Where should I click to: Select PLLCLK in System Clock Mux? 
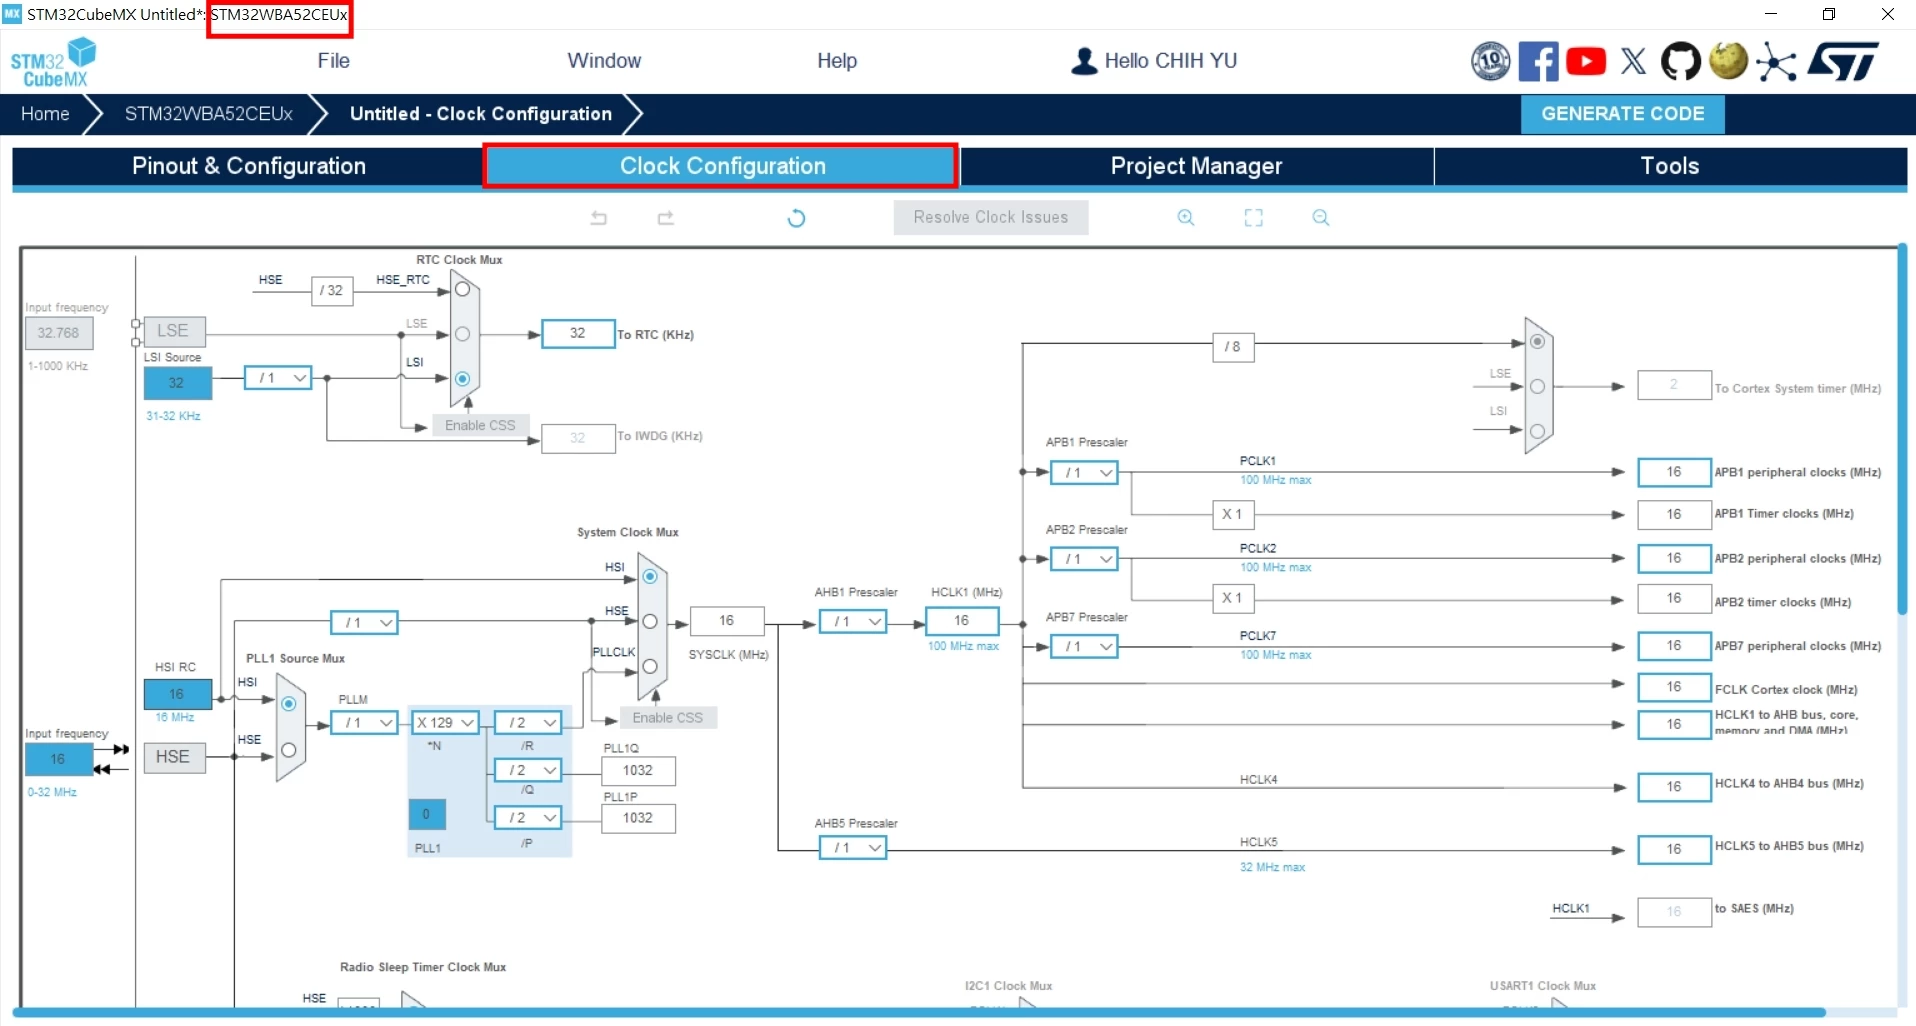tap(650, 666)
